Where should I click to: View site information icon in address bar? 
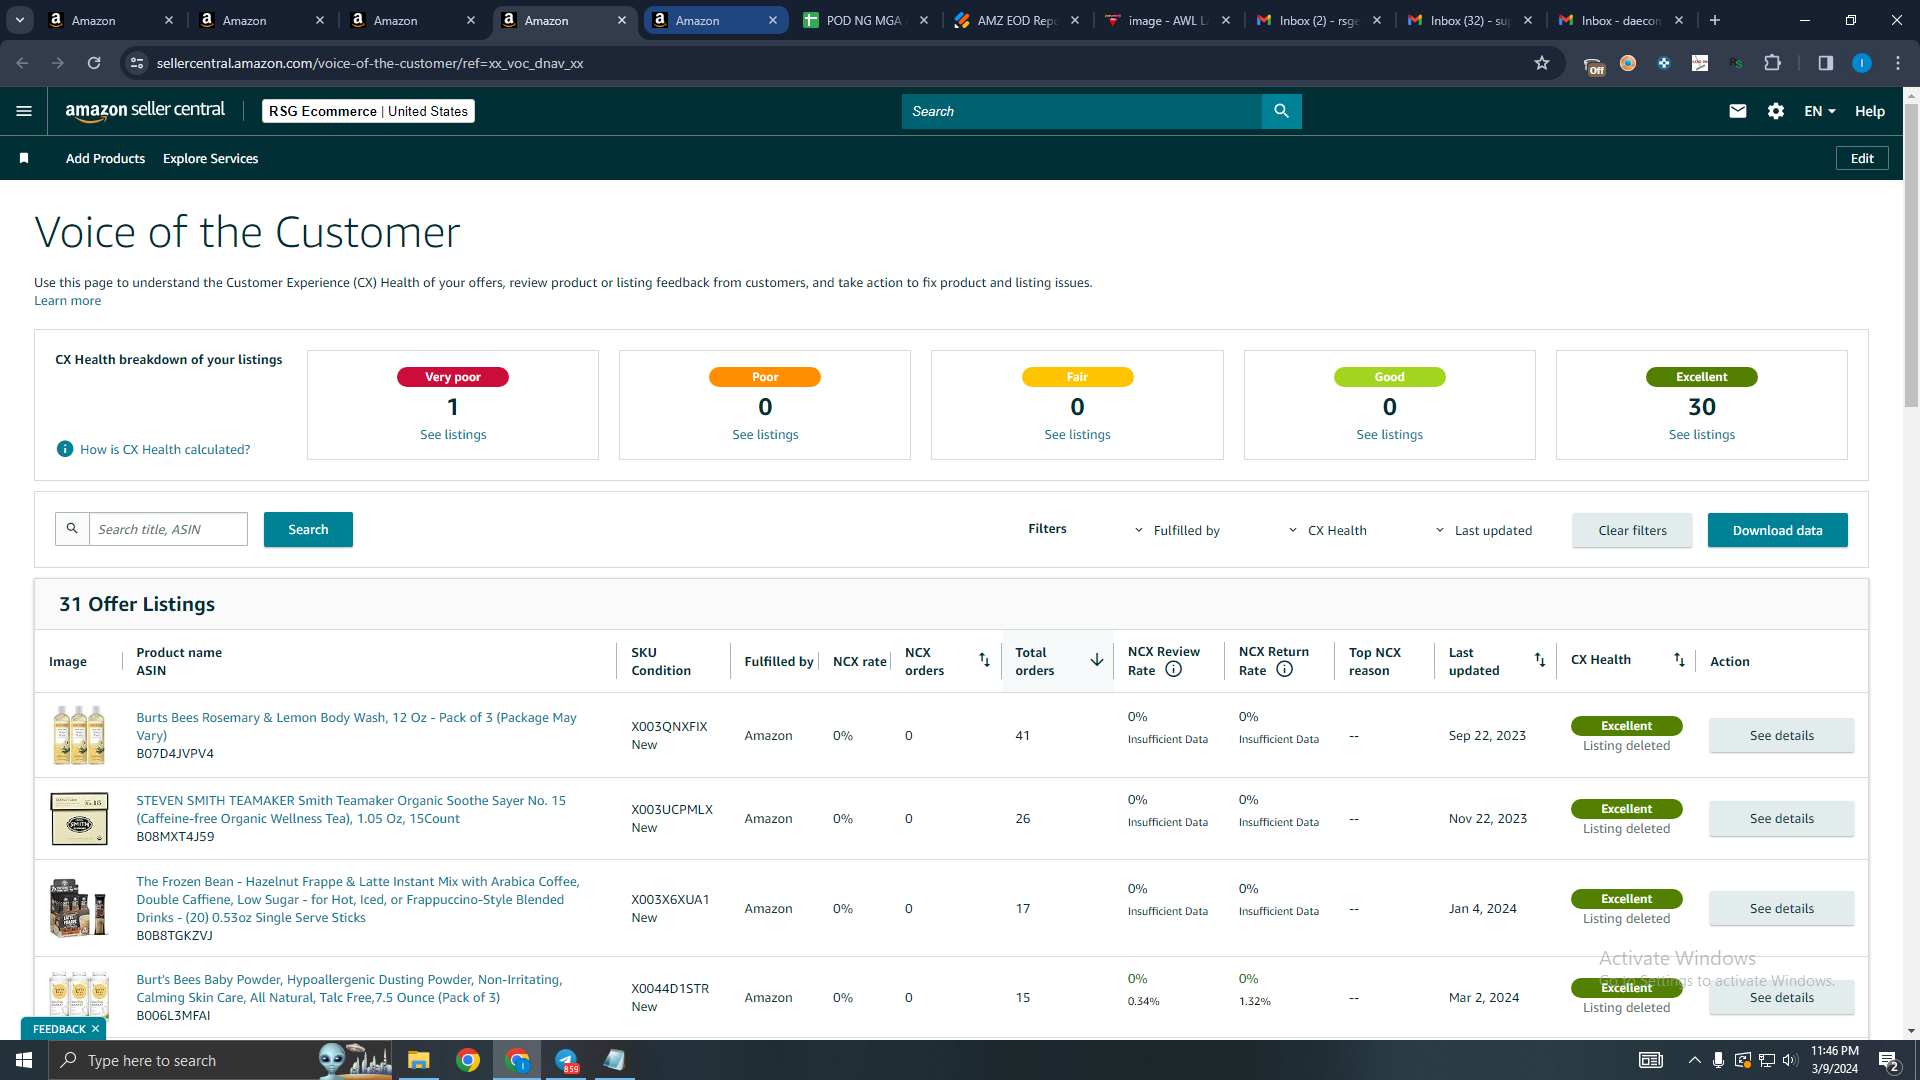[x=137, y=63]
